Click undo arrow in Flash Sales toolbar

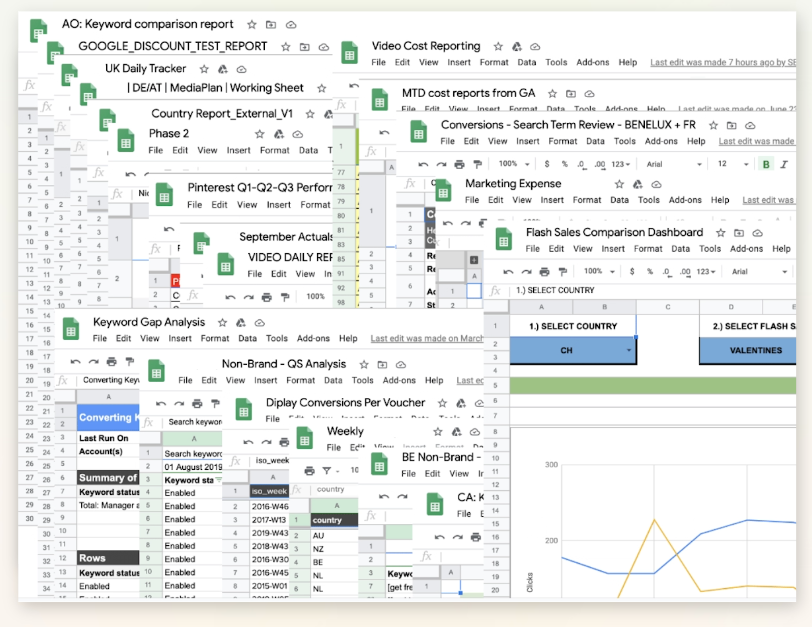[x=508, y=271]
